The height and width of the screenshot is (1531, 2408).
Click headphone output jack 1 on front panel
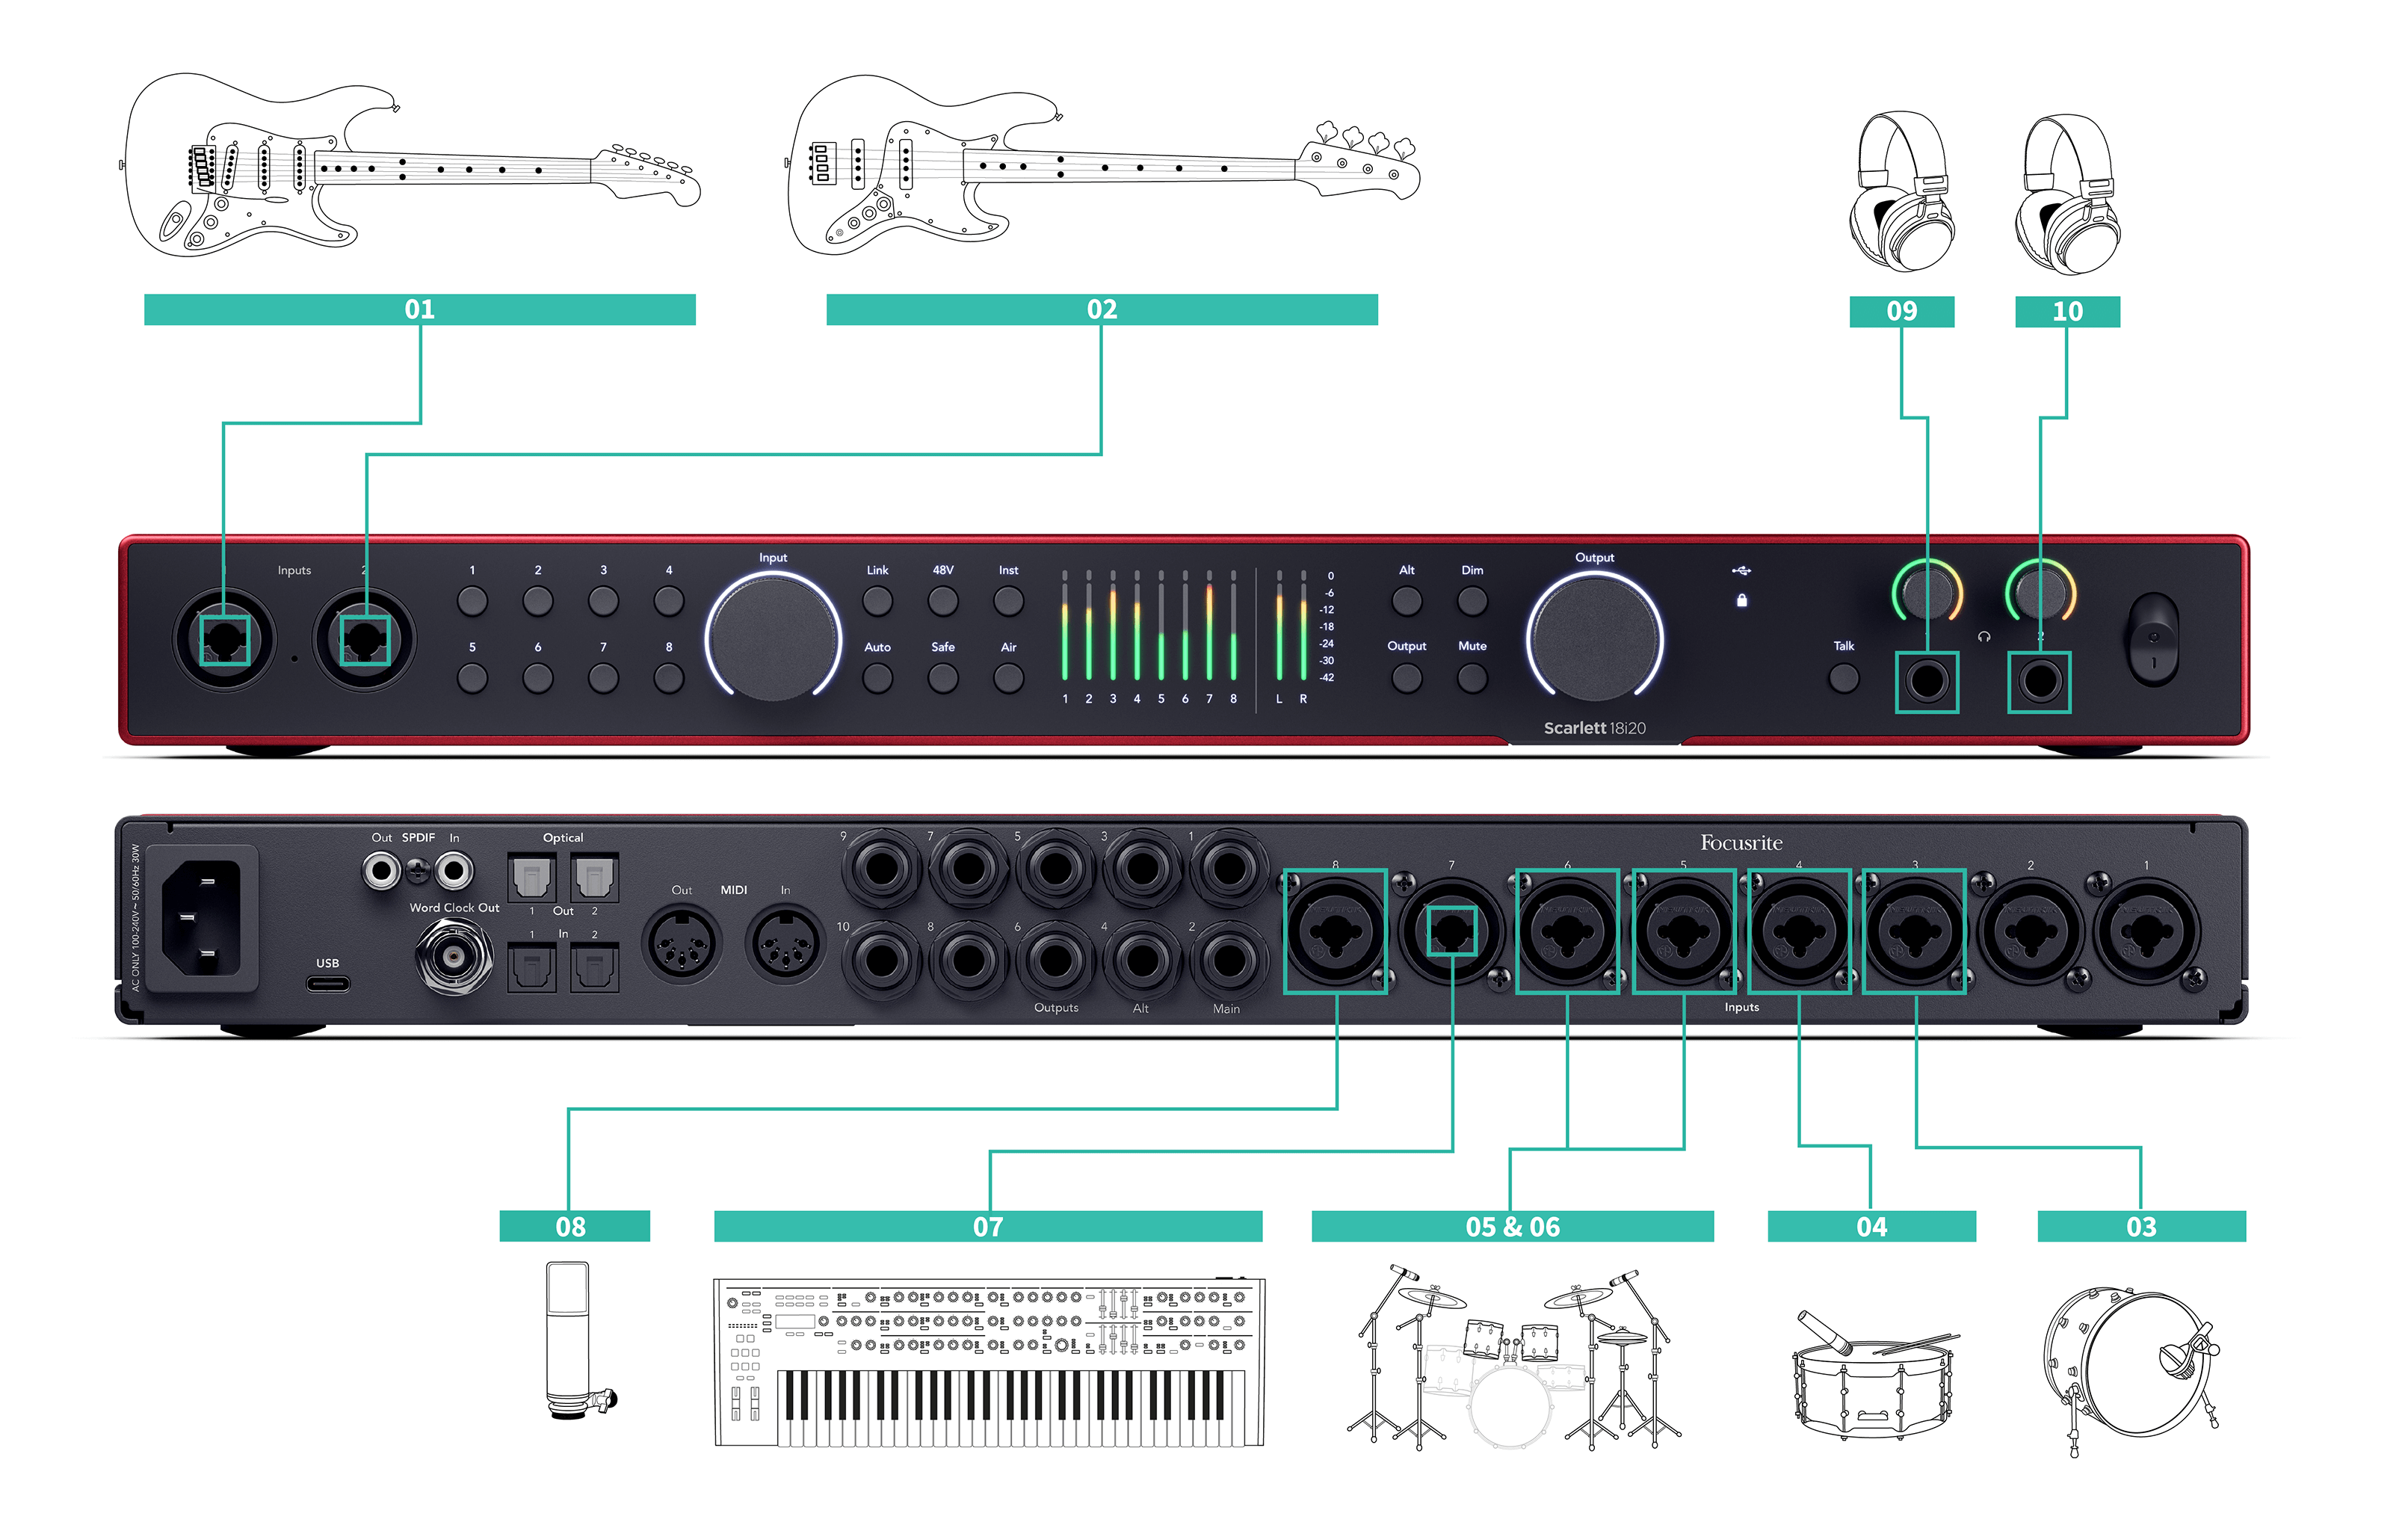[1927, 682]
